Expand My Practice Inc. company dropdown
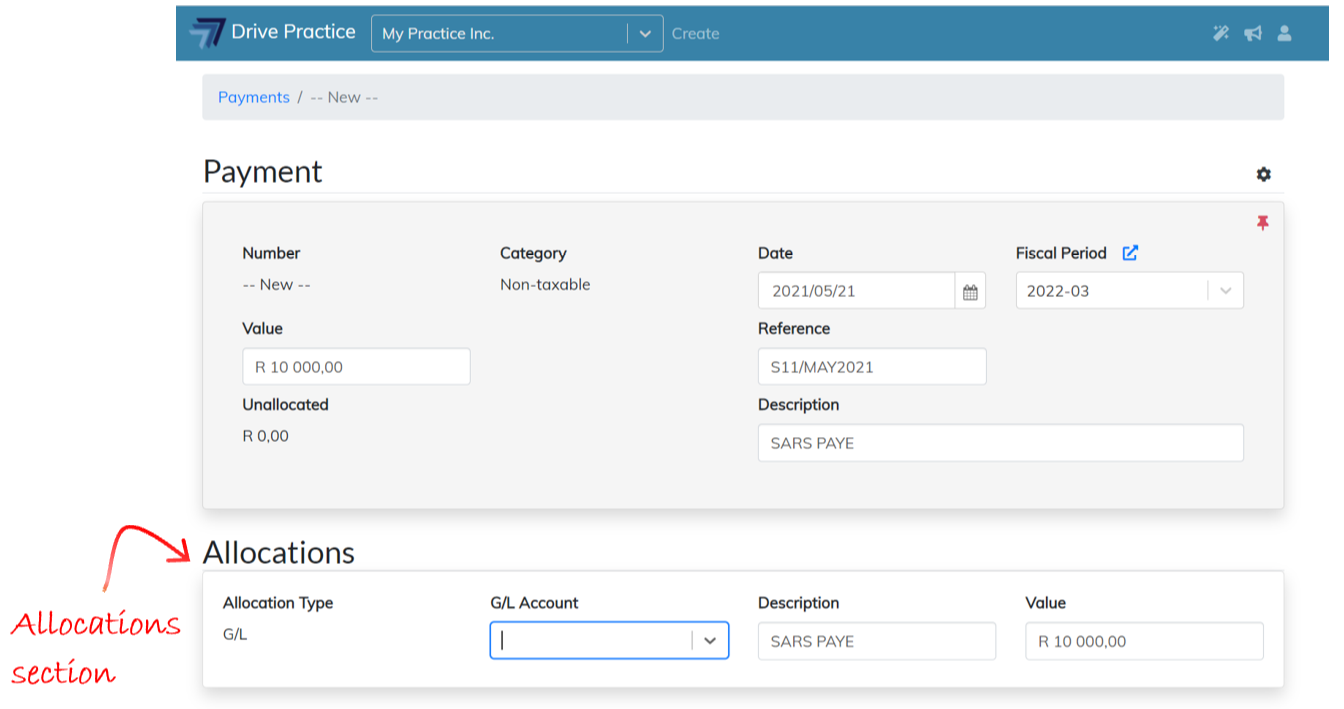Viewport: 1344px width, 709px height. 646,33
